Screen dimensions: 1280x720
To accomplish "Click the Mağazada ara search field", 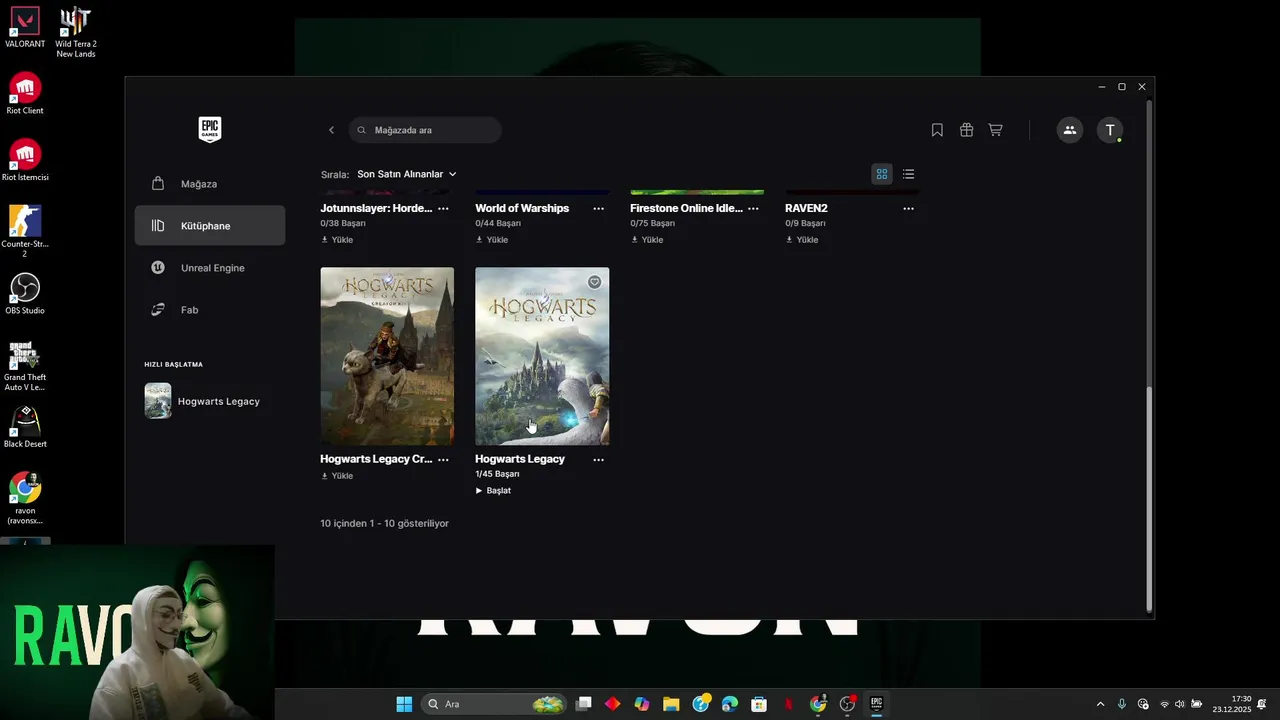I will [x=425, y=130].
